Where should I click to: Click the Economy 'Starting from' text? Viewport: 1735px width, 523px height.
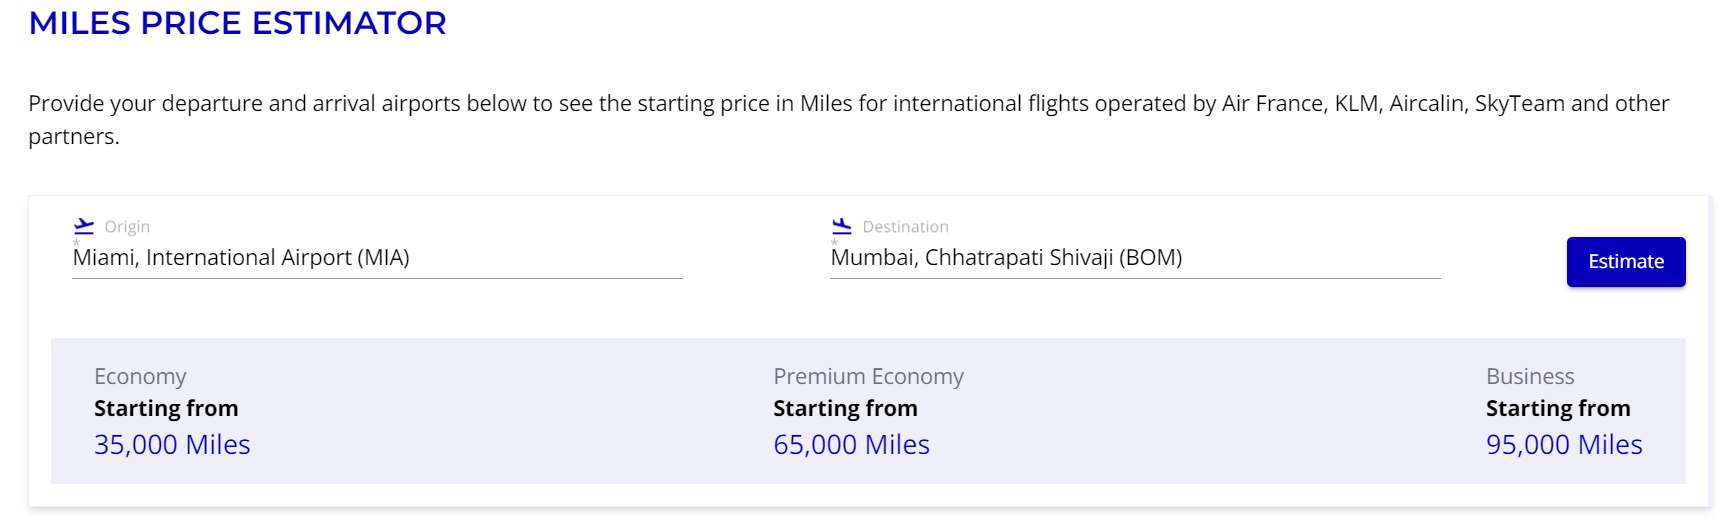coord(166,408)
